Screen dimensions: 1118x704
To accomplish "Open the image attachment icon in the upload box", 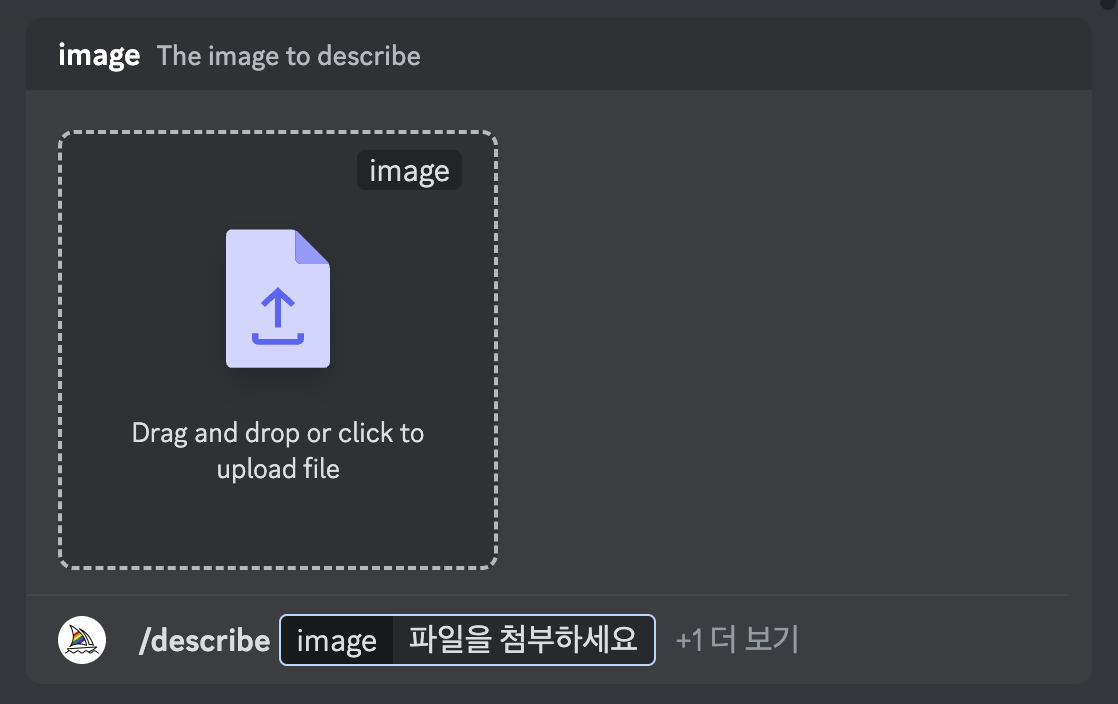I will click(278, 297).
